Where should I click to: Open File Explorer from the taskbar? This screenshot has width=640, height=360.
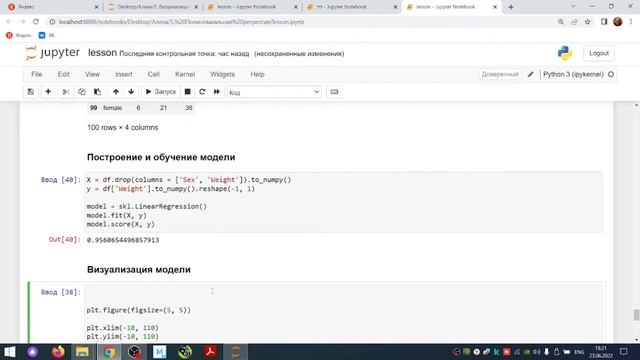coord(82,351)
